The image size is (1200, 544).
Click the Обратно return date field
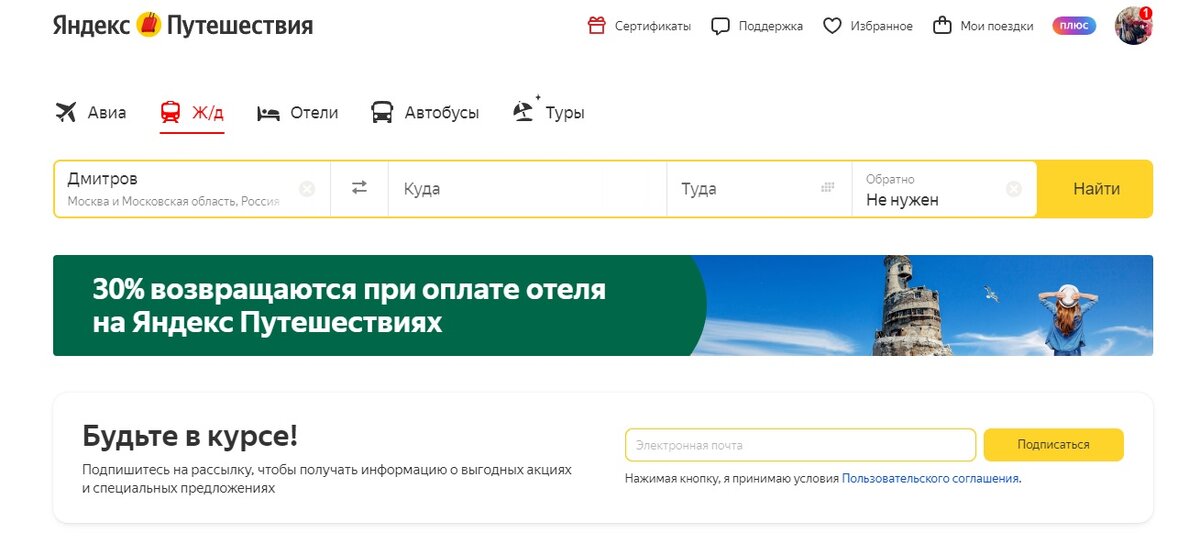[x=945, y=189]
